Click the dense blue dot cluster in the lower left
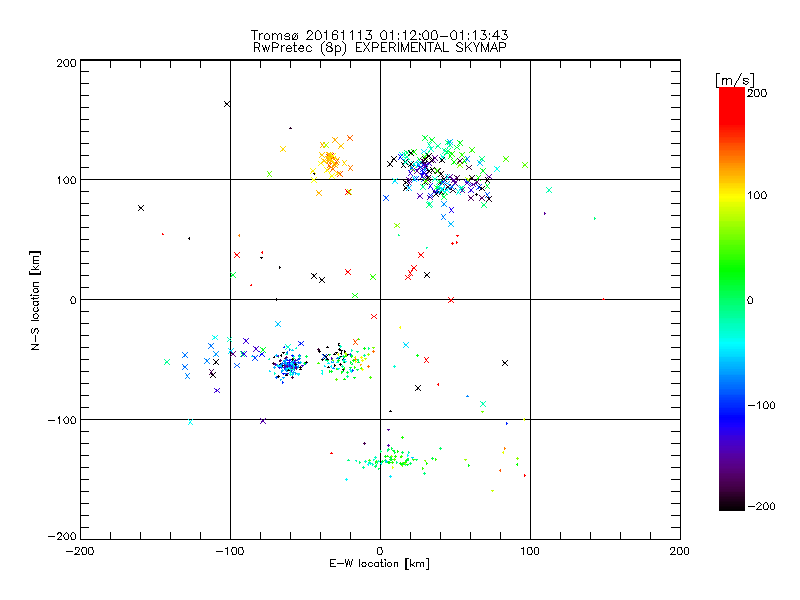The height and width of the screenshot is (600, 800). pos(289,364)
